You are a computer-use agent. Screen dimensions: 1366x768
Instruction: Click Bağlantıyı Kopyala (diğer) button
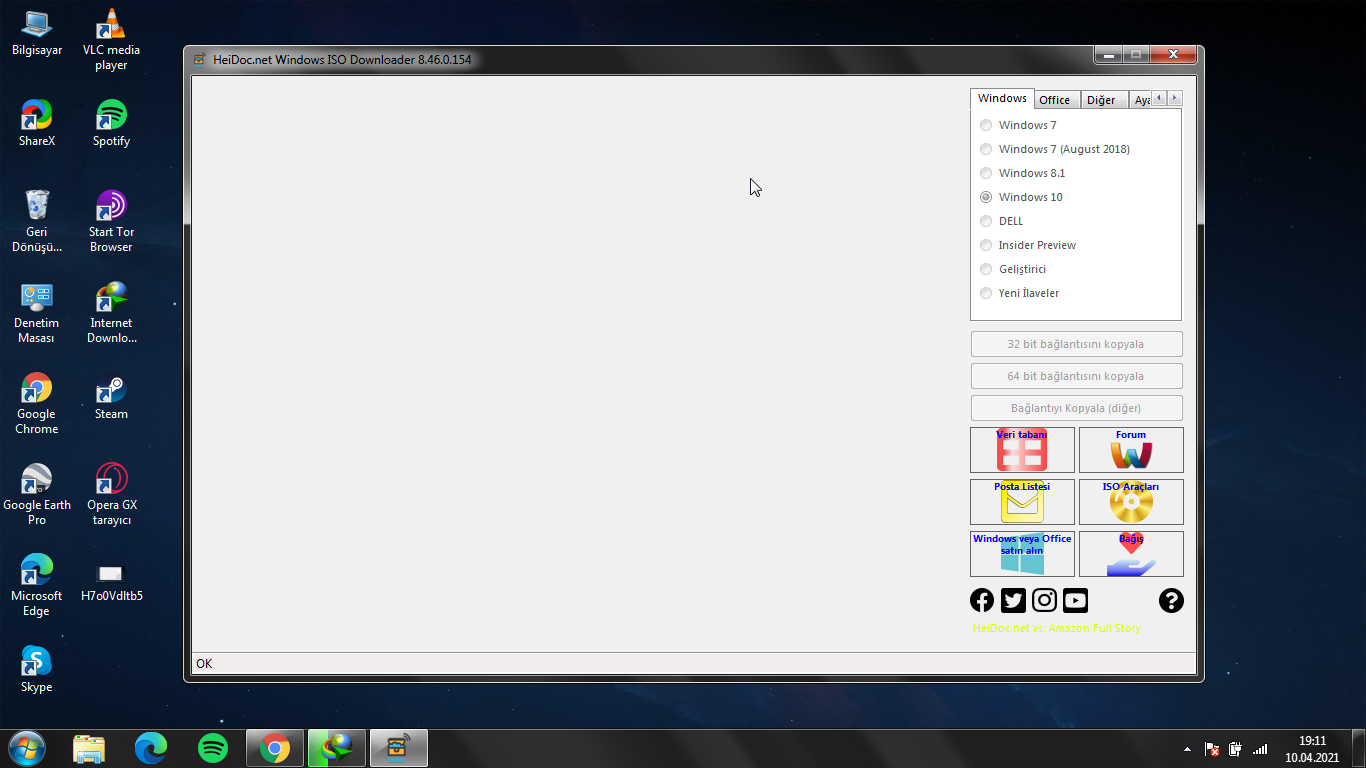(1076, 408)
